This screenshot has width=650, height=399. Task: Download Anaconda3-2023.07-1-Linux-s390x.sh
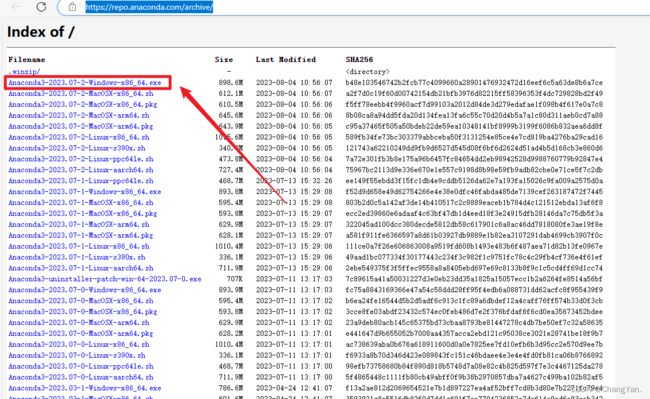click(77, 257)
